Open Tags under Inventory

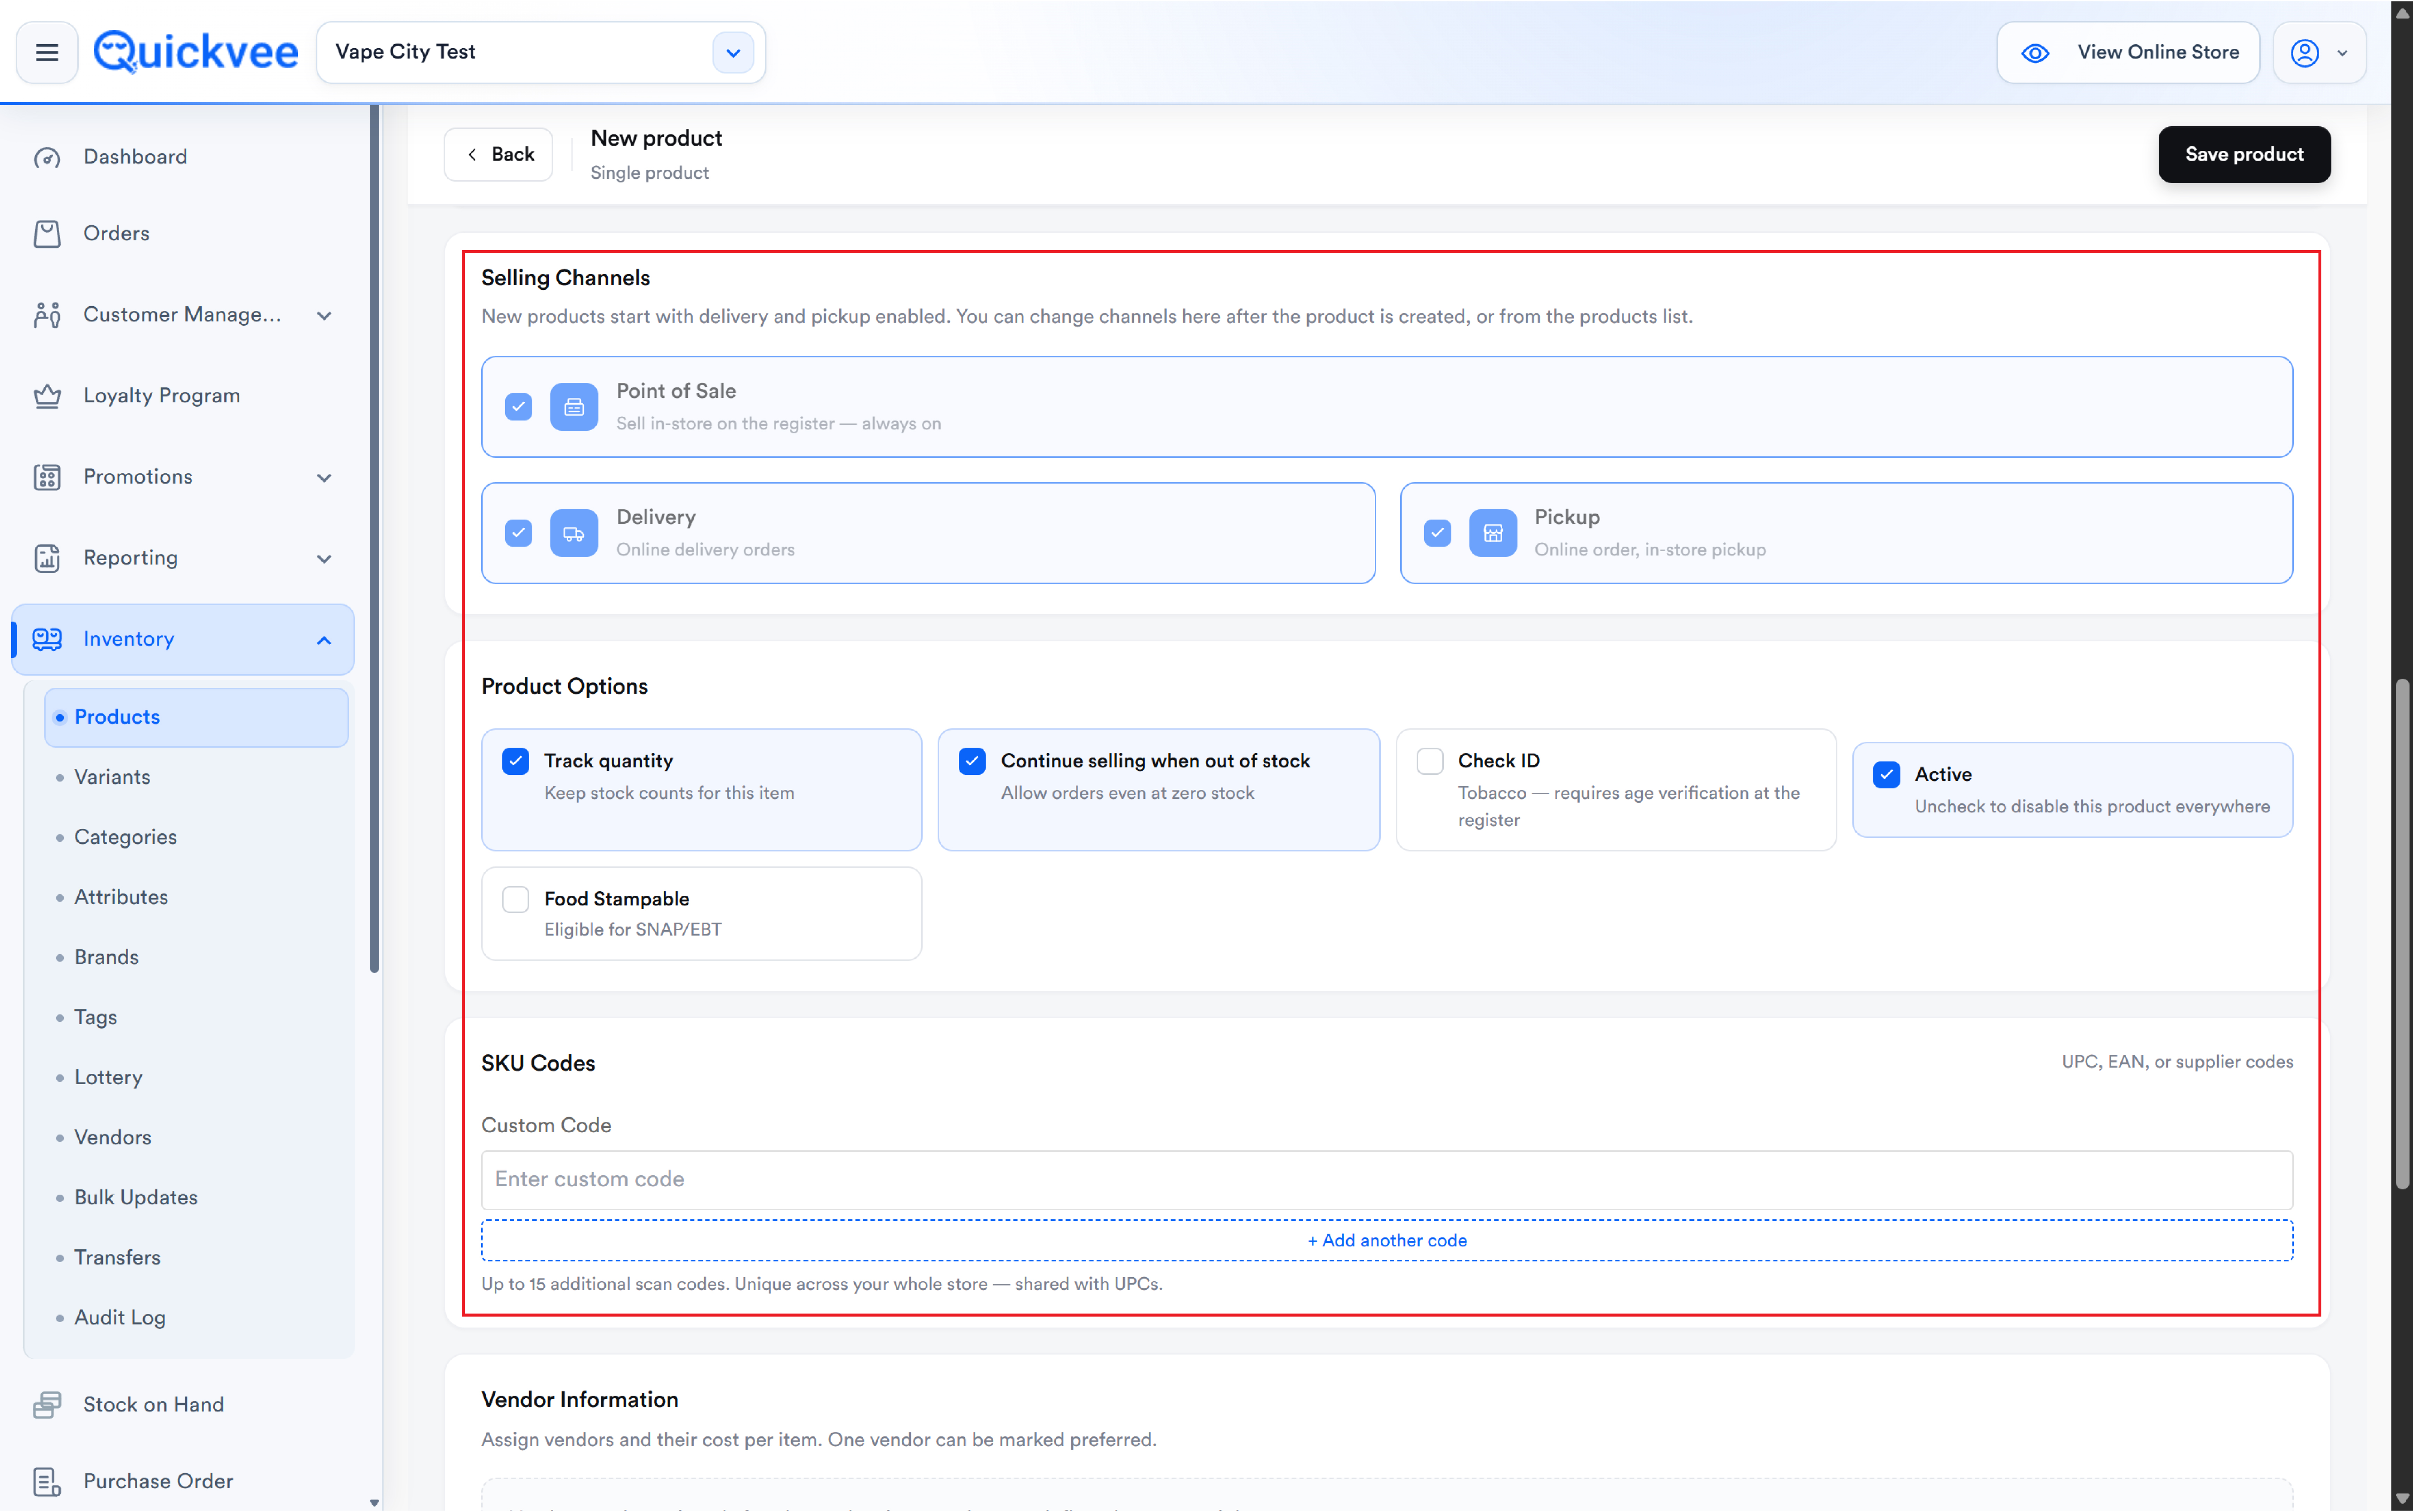click(x=95, y=1018)
